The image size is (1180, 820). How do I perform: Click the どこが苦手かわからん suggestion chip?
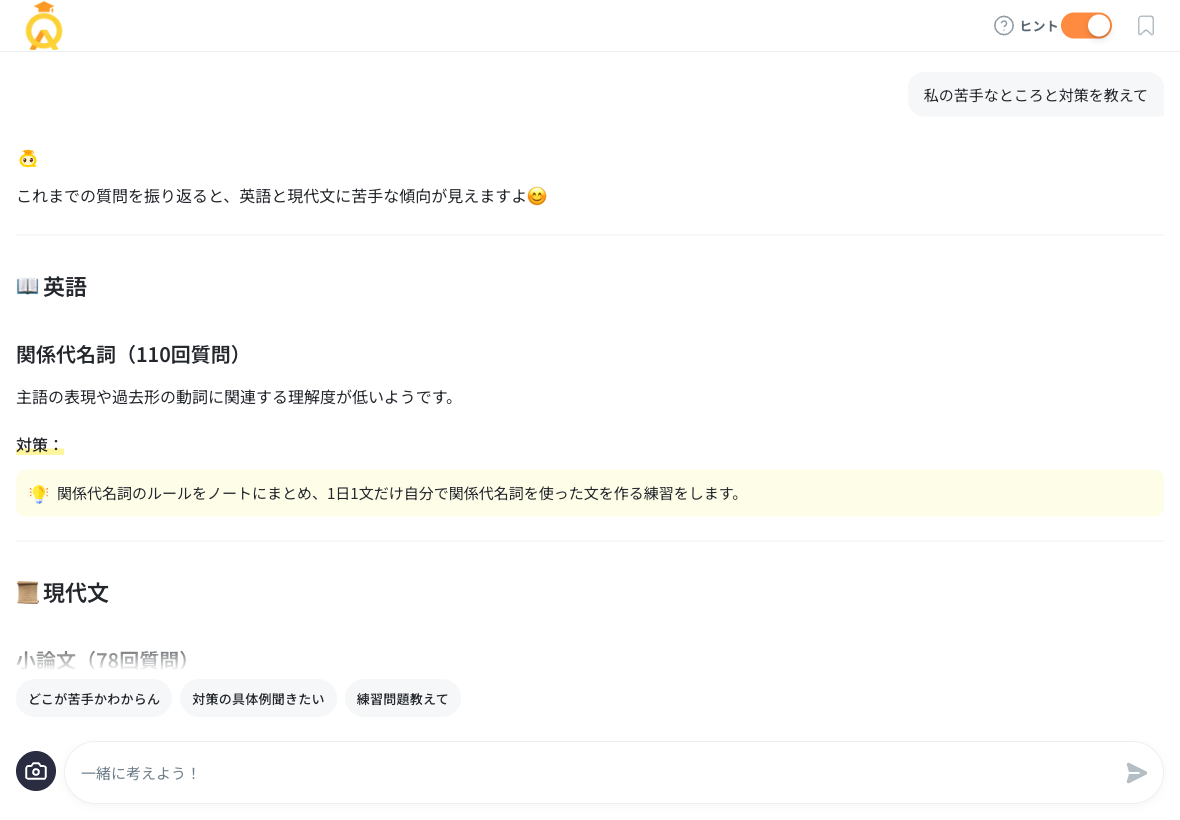click(93, 698)
